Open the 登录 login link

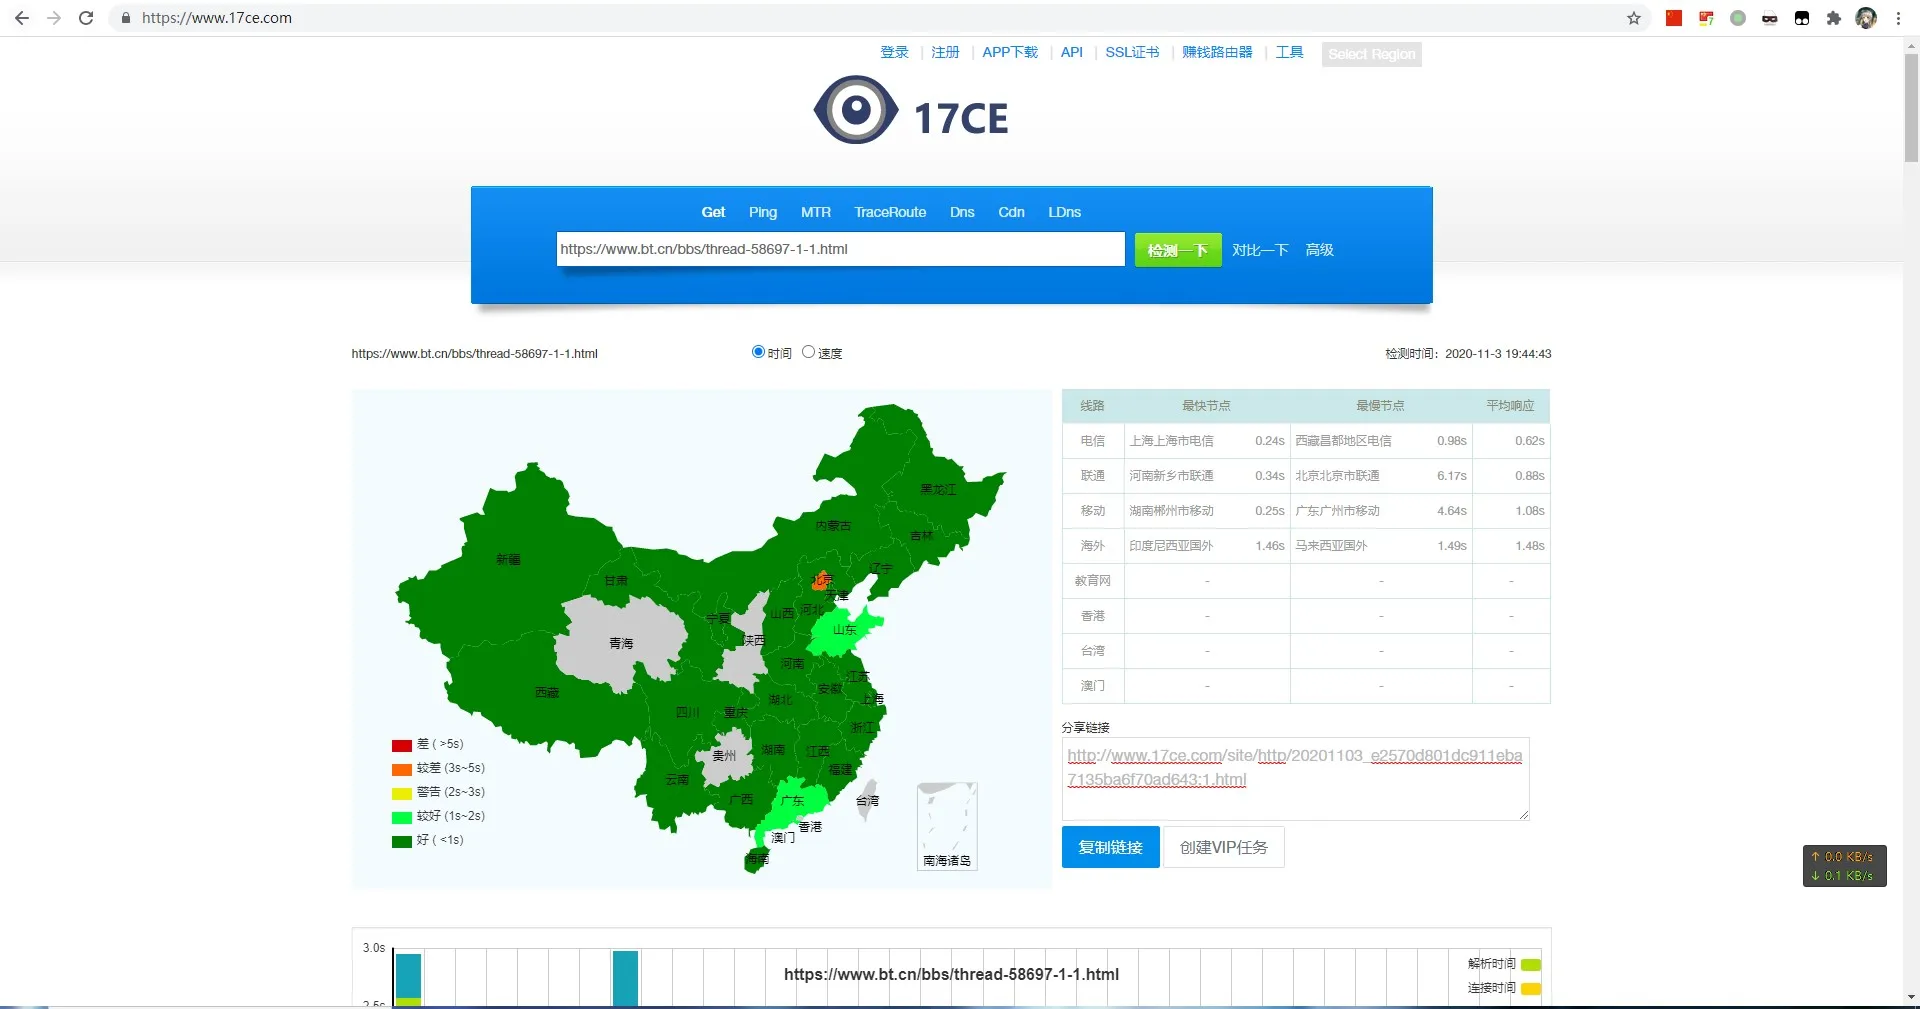tap(894, 52)
